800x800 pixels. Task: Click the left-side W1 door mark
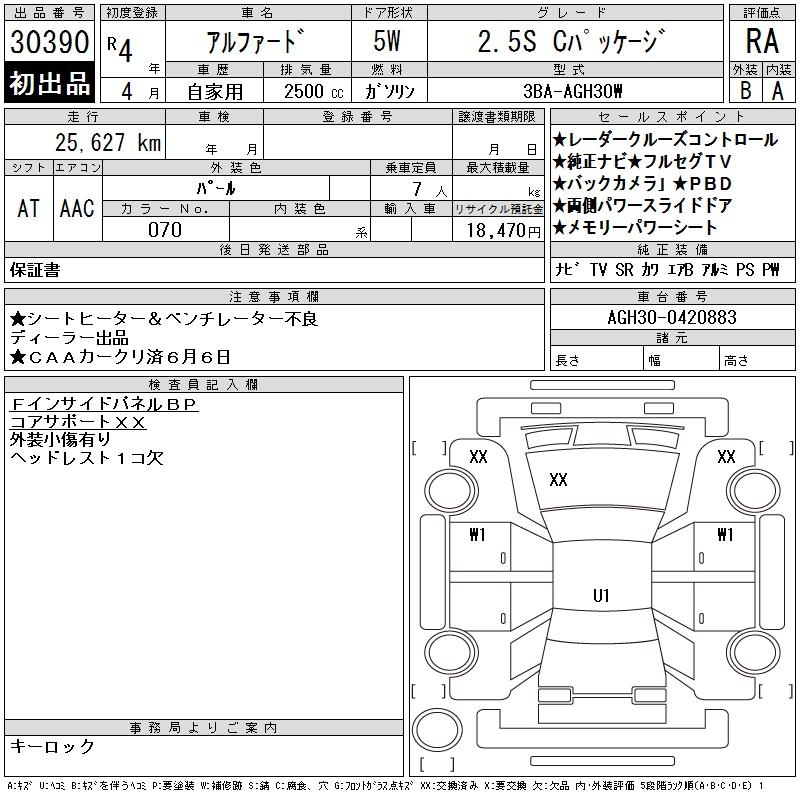coord(478,535)
